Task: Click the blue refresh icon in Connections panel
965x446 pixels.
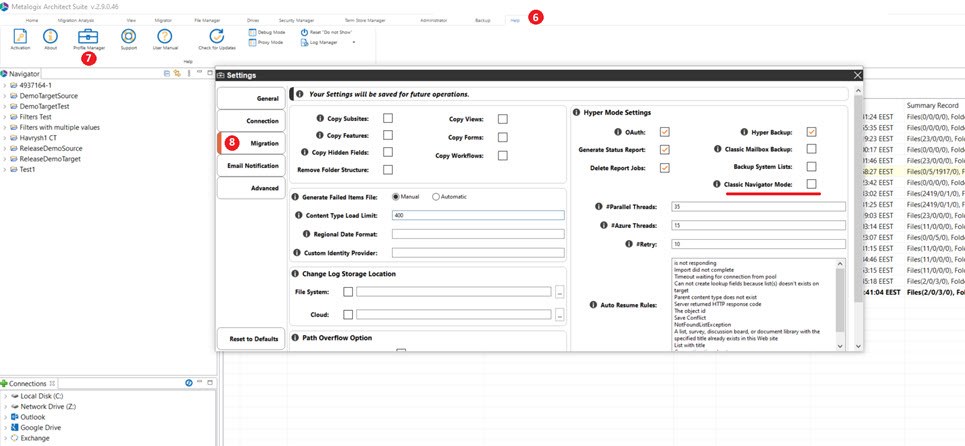Action: pyautogui.click(x=189, y=383)
